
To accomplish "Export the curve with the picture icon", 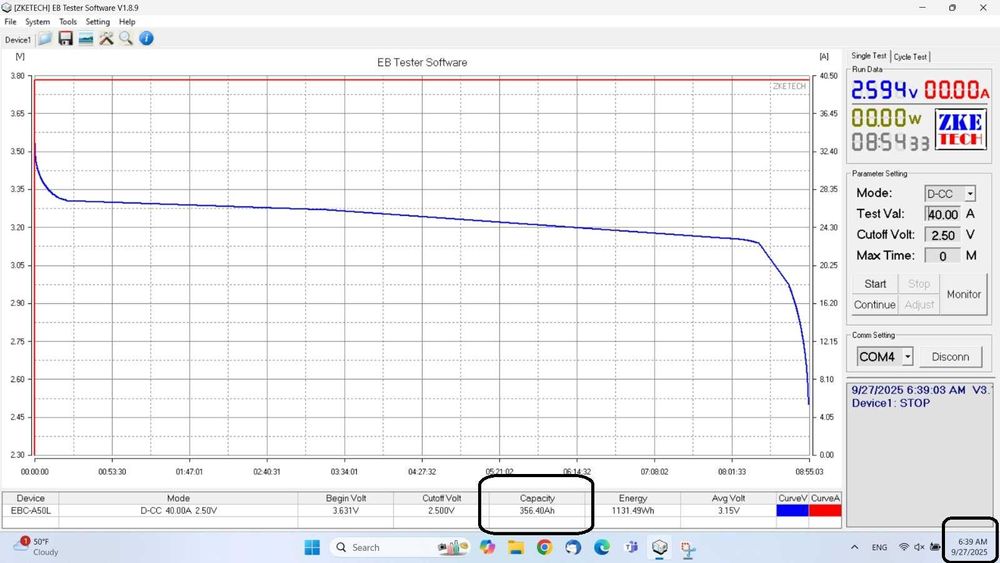I will [85, 39].
